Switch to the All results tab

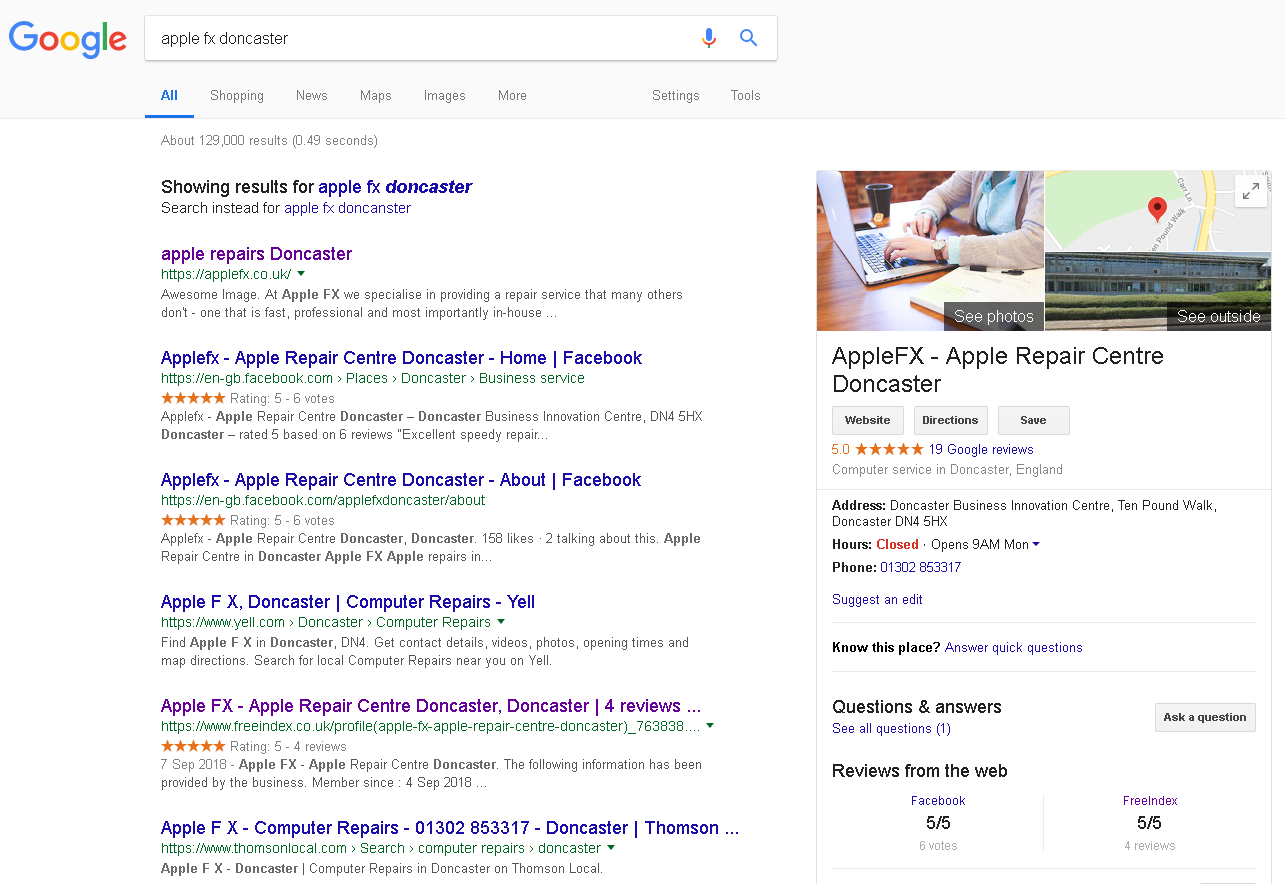click(x=169, y=96)
